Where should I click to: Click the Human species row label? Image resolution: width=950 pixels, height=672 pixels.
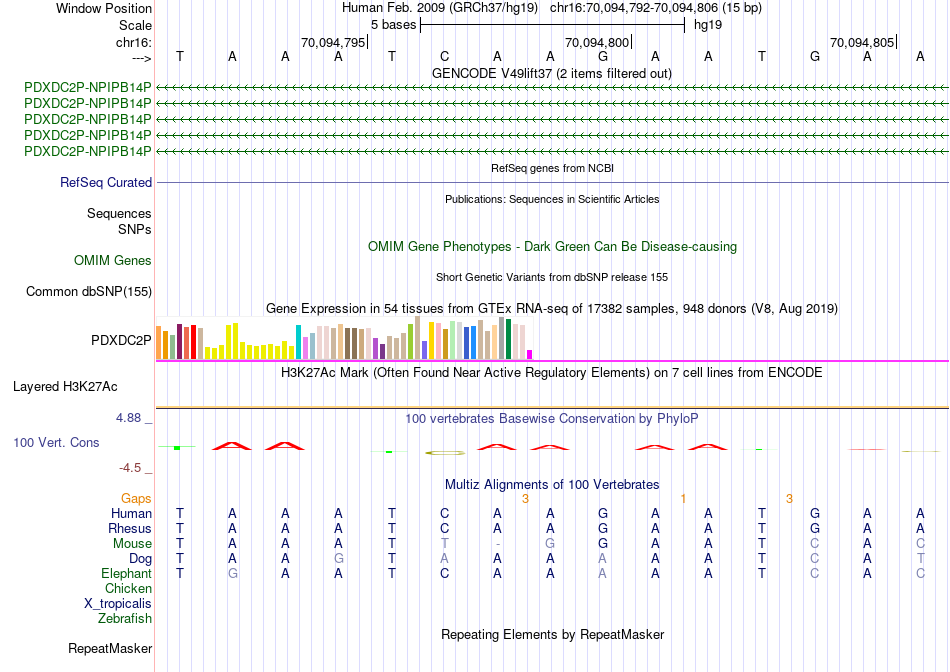tap(131, 513)
